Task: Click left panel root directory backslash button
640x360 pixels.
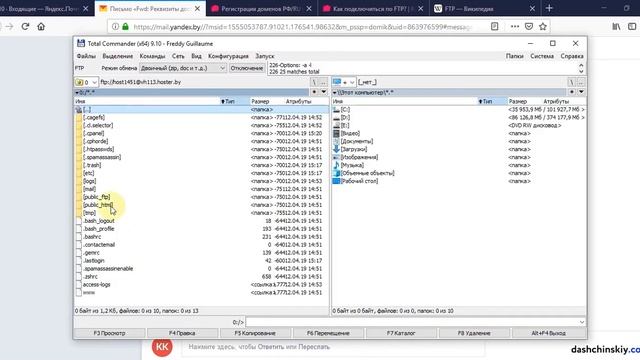Action: pyautogui.click(x=314, y=82)
